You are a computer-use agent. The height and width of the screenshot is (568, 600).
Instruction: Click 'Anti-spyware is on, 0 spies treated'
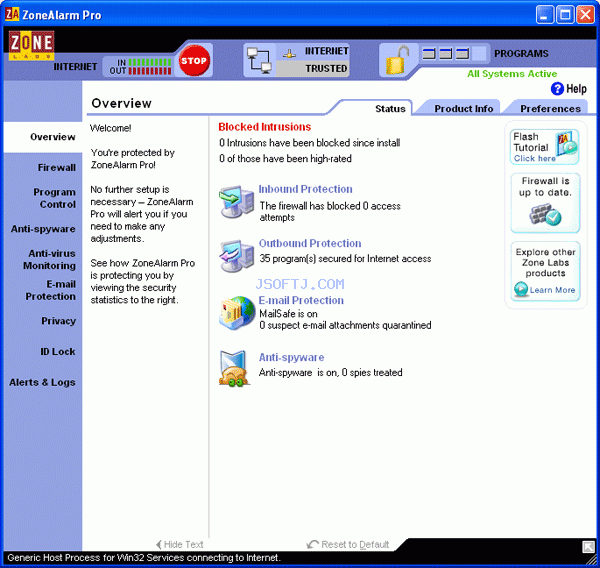331,372
